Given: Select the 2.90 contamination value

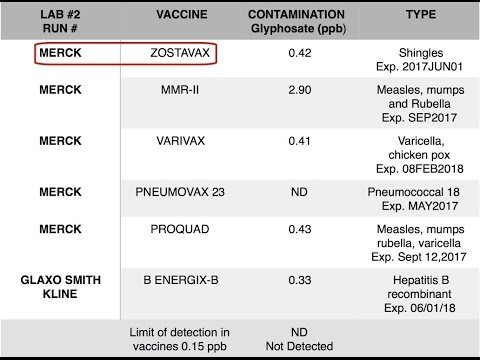Looking at the screenshot, I should coord(300,90).
